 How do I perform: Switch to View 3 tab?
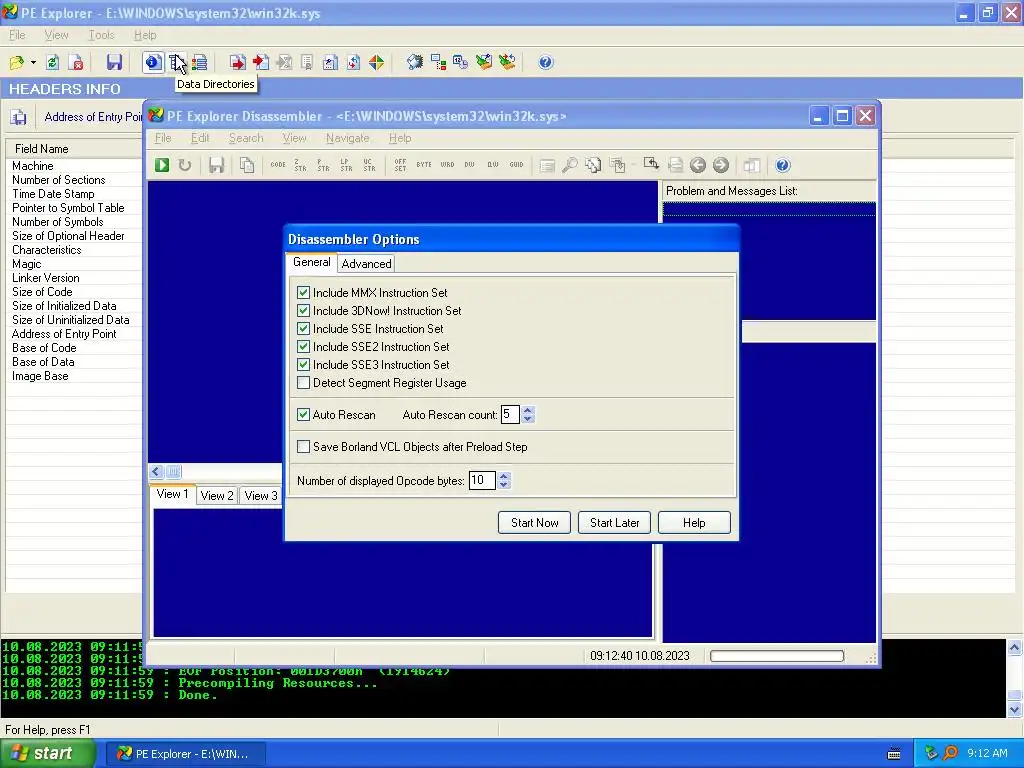coord(261,496)
